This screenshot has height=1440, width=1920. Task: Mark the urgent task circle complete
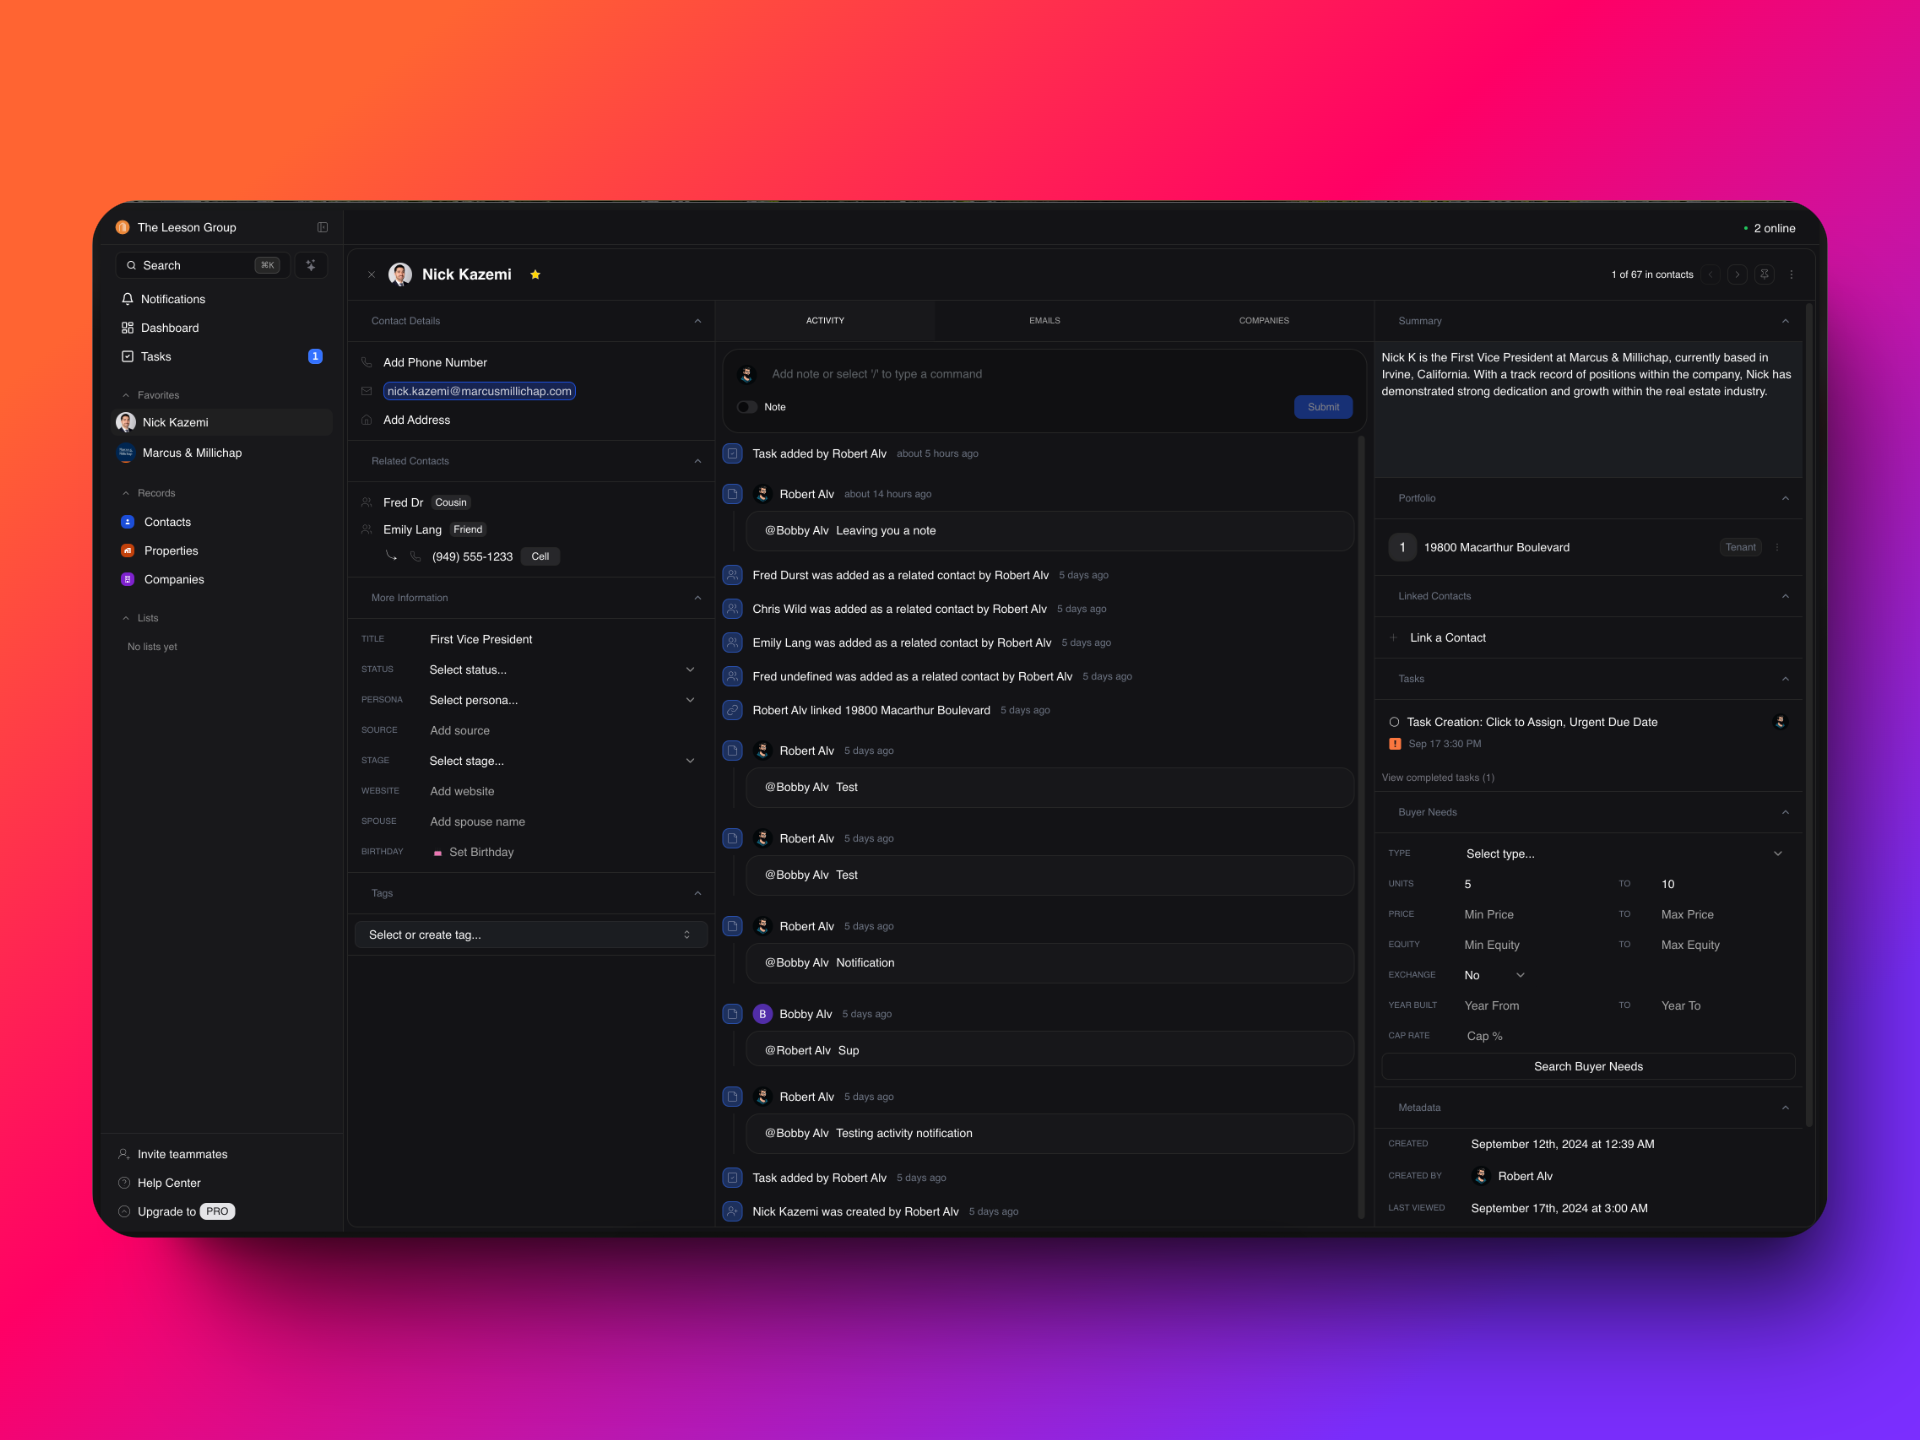click(x=1394, y=722)
